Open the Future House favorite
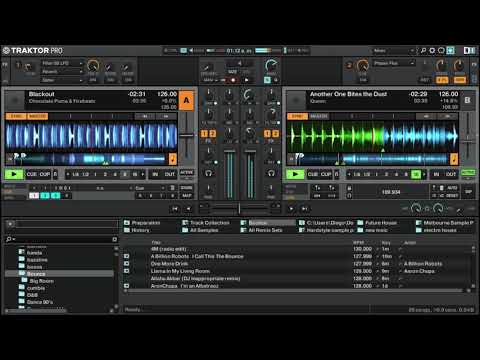480x360 pixels. tap(377, 223)
